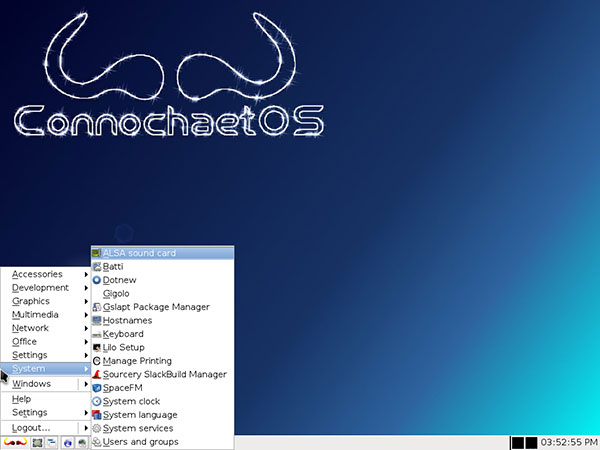Image resolution: width=600 pixels, height=450 pixels.
Task: Click the System language icon
Action: click(x=97, y=415)
